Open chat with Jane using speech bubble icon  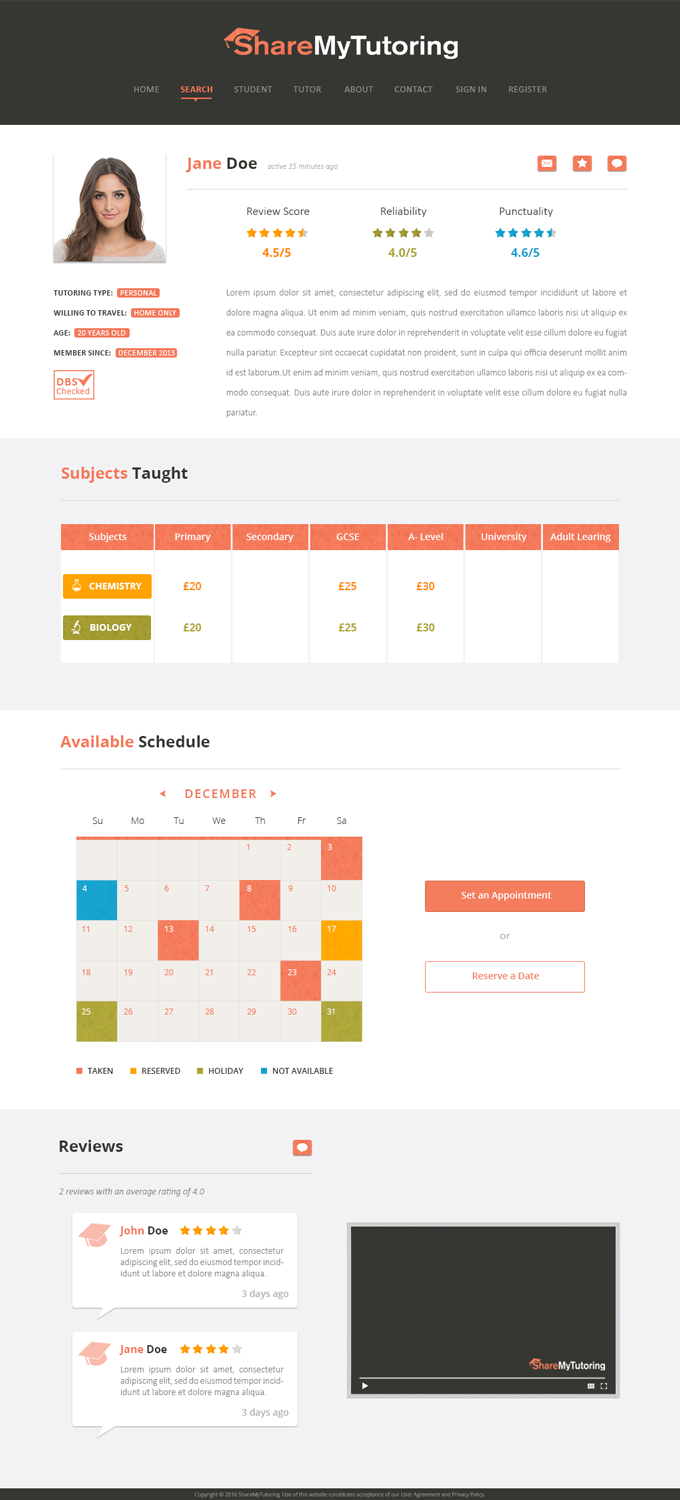tap(617, 163)
